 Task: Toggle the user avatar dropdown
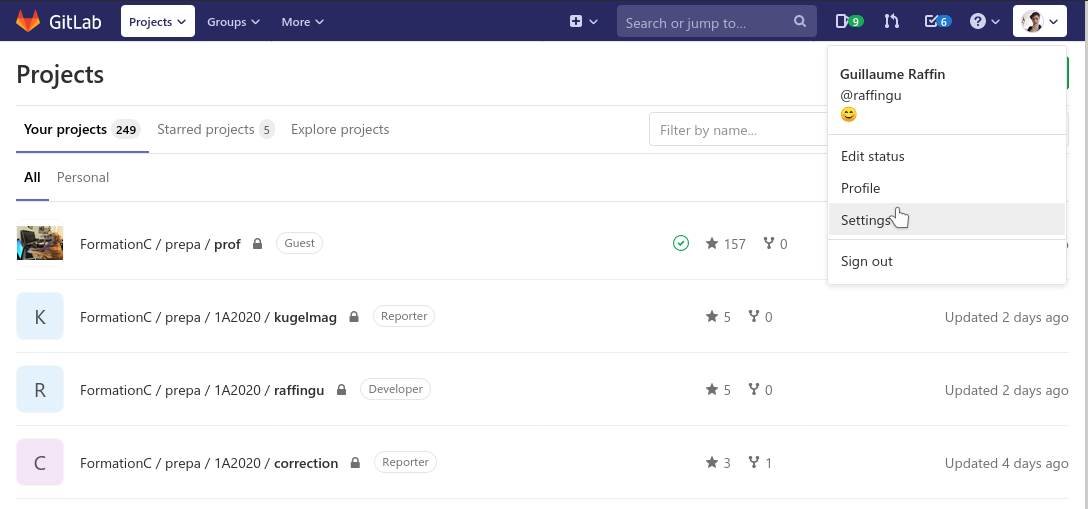[1039, 21]
